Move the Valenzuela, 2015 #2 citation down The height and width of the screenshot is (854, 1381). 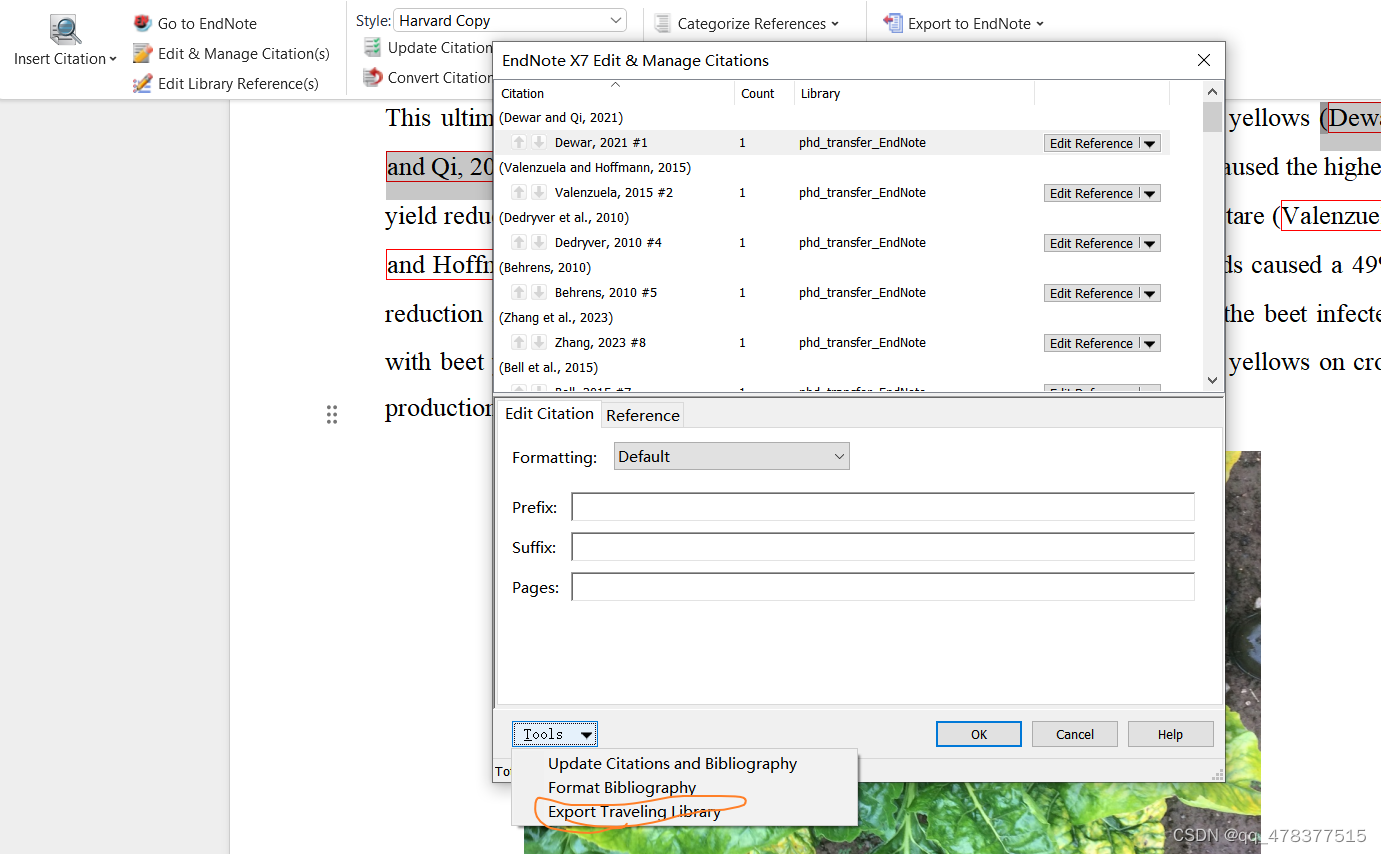point(539,192)
